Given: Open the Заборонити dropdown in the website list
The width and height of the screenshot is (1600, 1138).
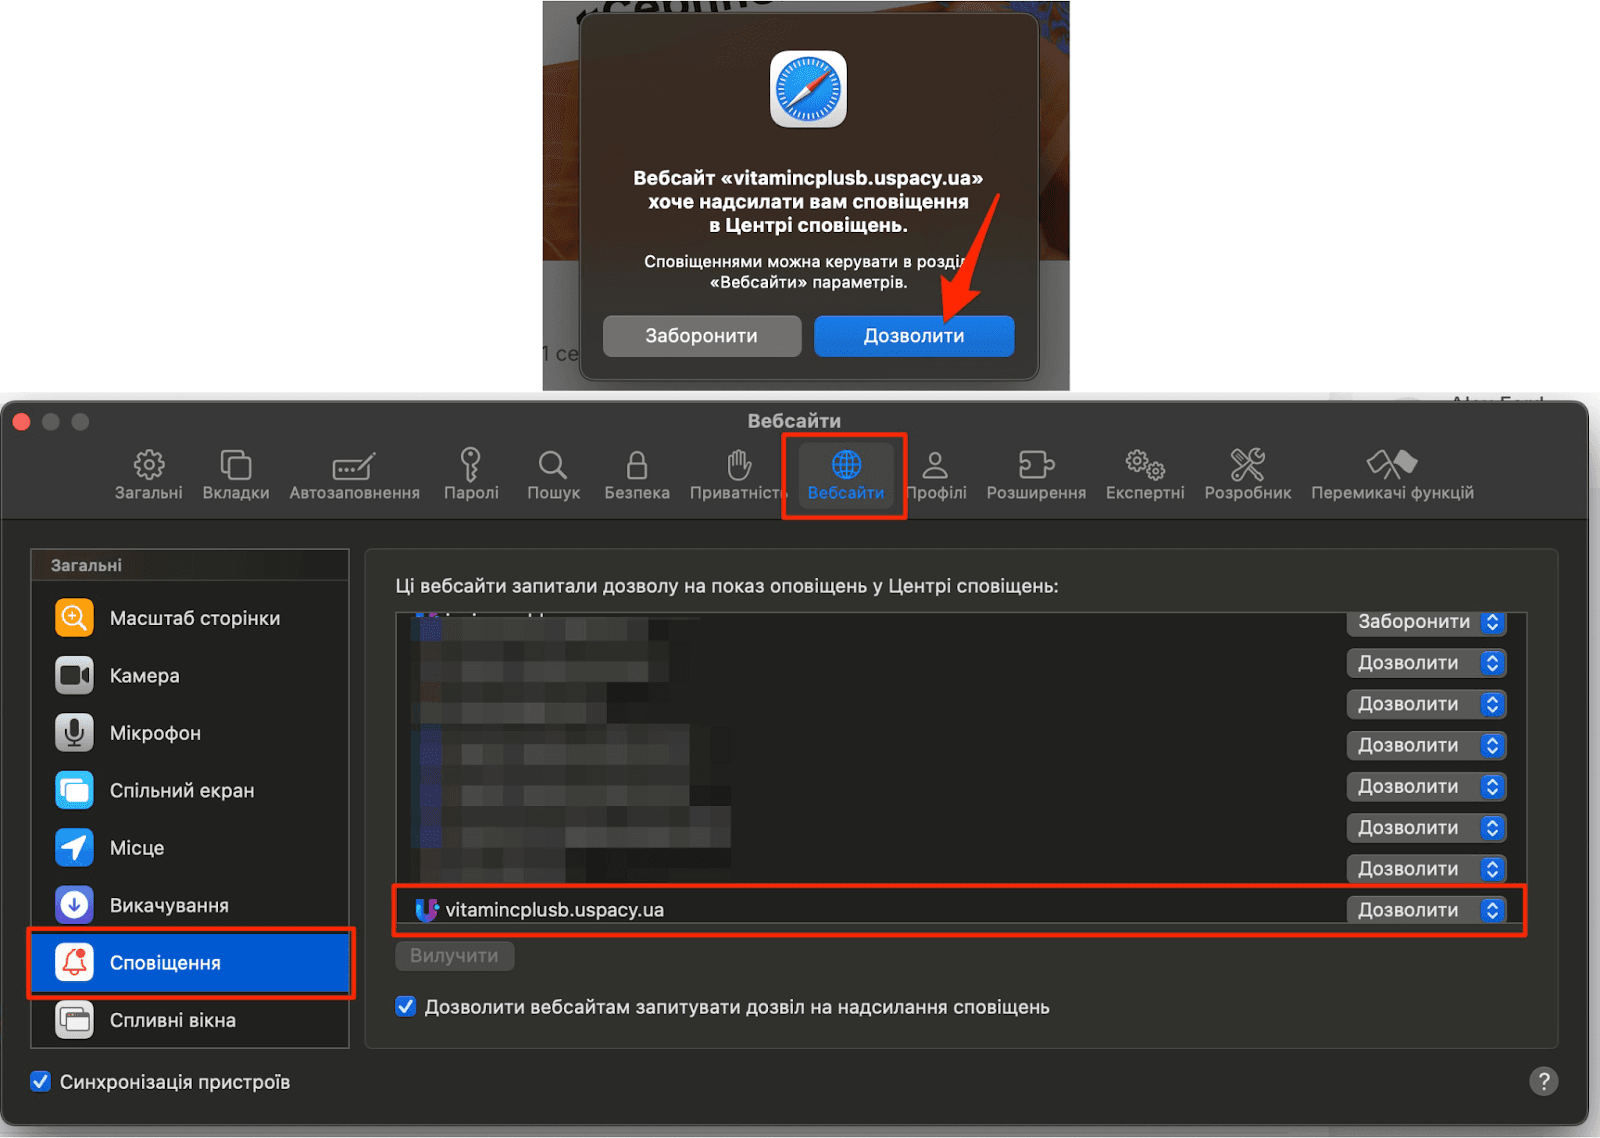Looking at the screenshot, I should click(x=1426, y=622).
